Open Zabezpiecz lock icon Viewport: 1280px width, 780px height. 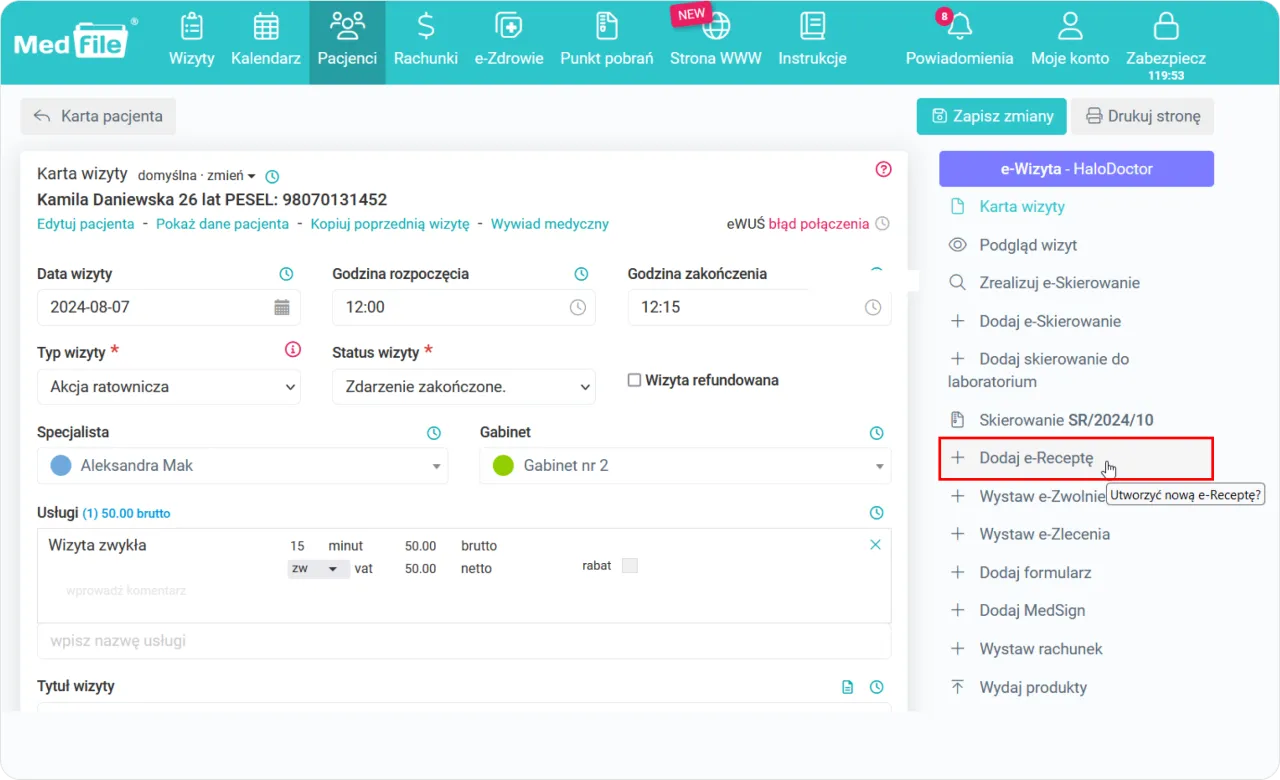click(1165, 27)
